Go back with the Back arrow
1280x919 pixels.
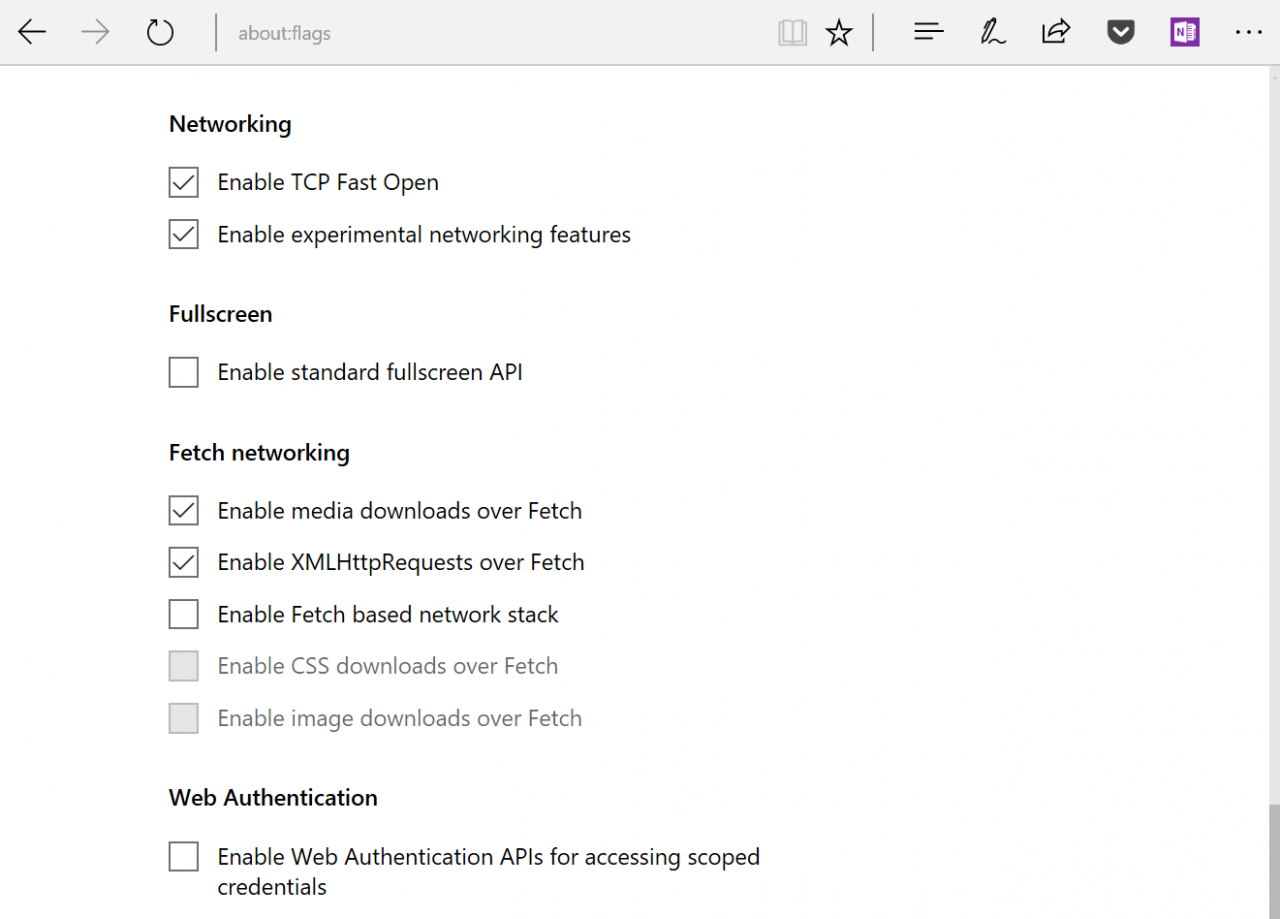point(32,33)
